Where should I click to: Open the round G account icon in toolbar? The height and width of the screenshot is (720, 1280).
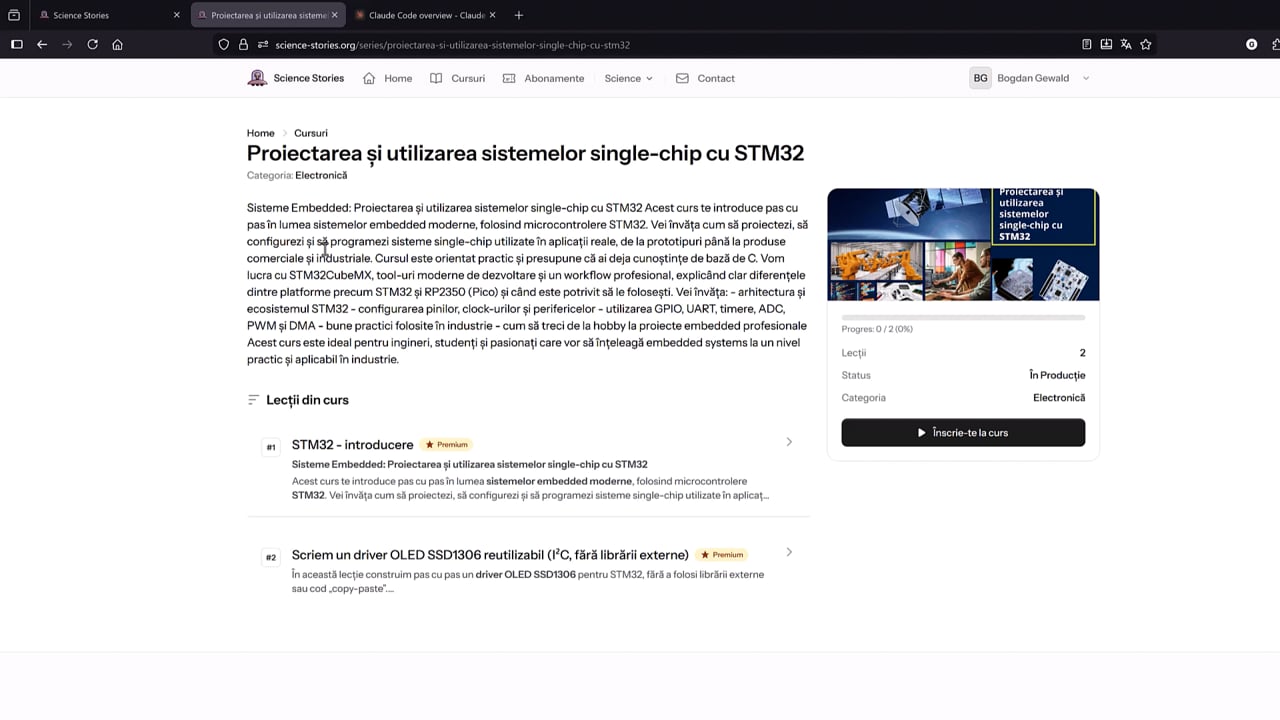[x=1251, y=44]
